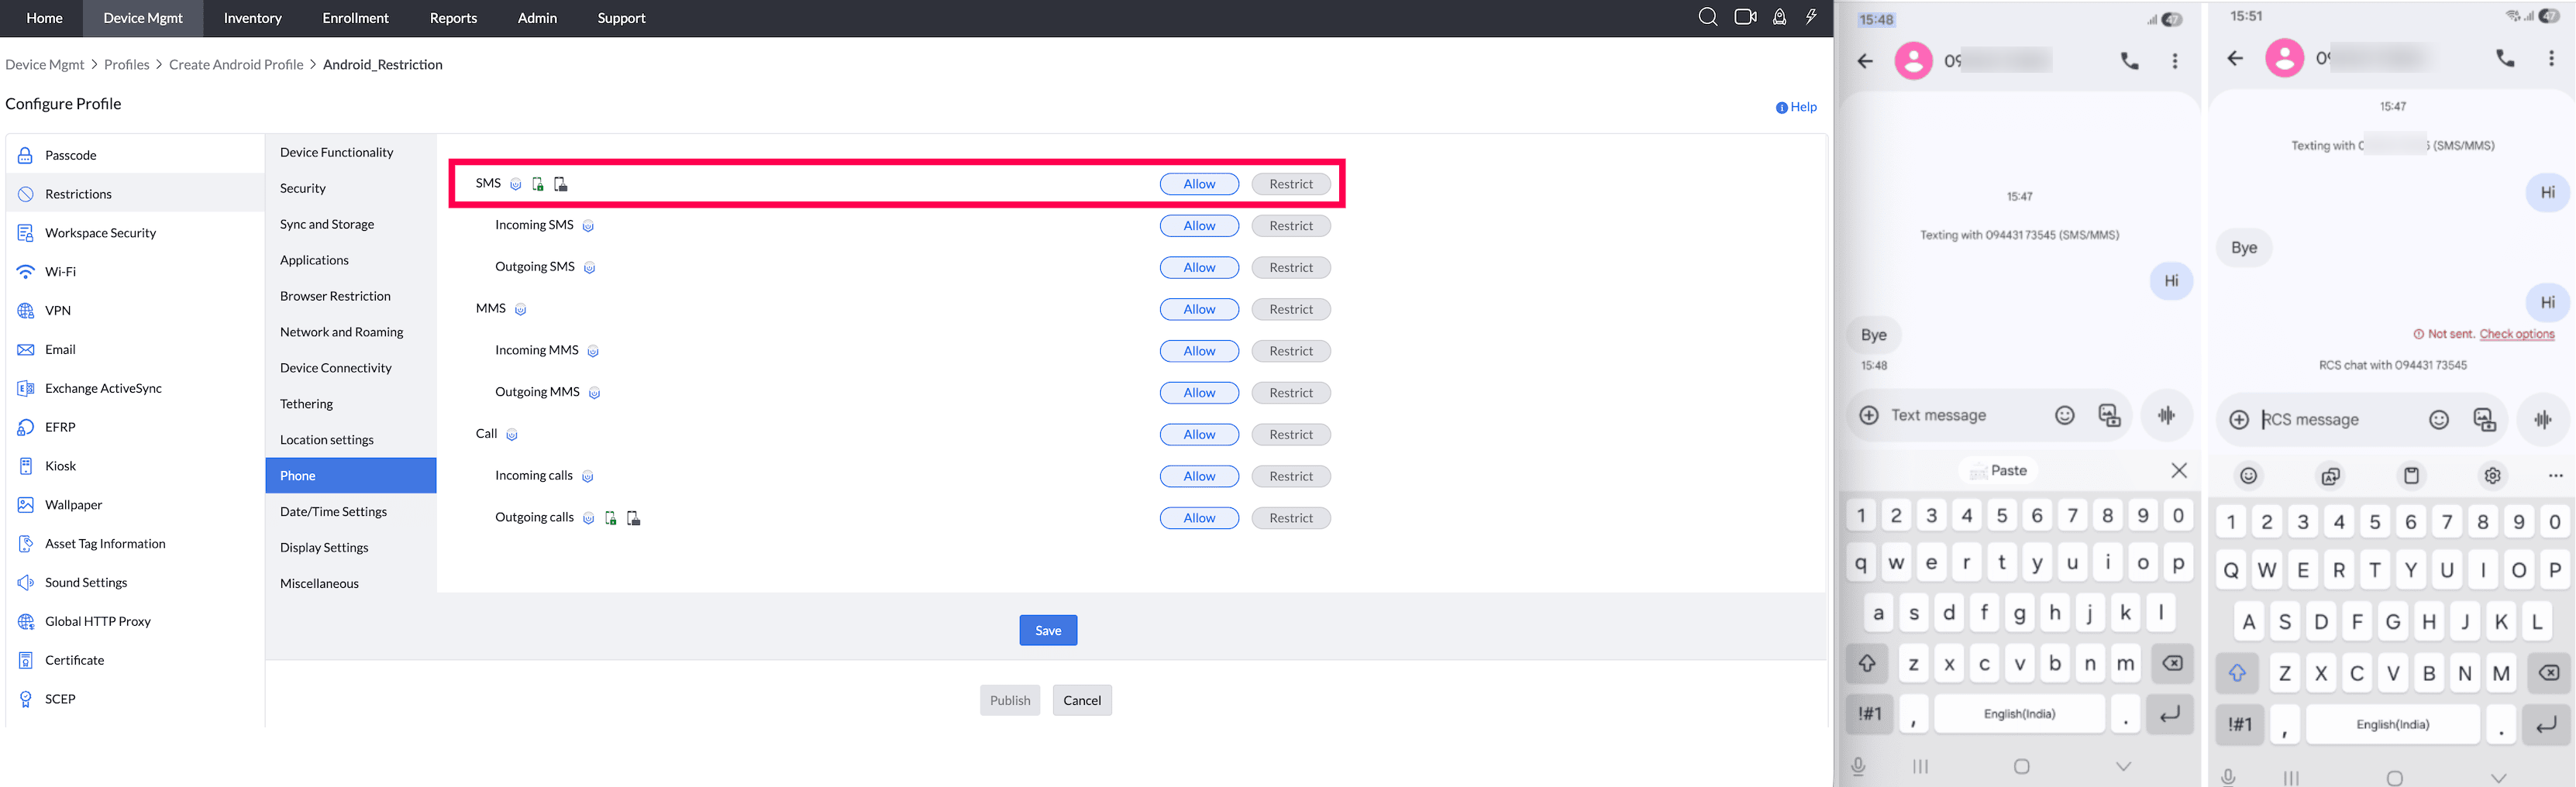Image resolution: width=2576 pixels, height=787 pixels.
Task: Tap emoji icon inside the RCS message field
Action: [x=2439, y=420]
